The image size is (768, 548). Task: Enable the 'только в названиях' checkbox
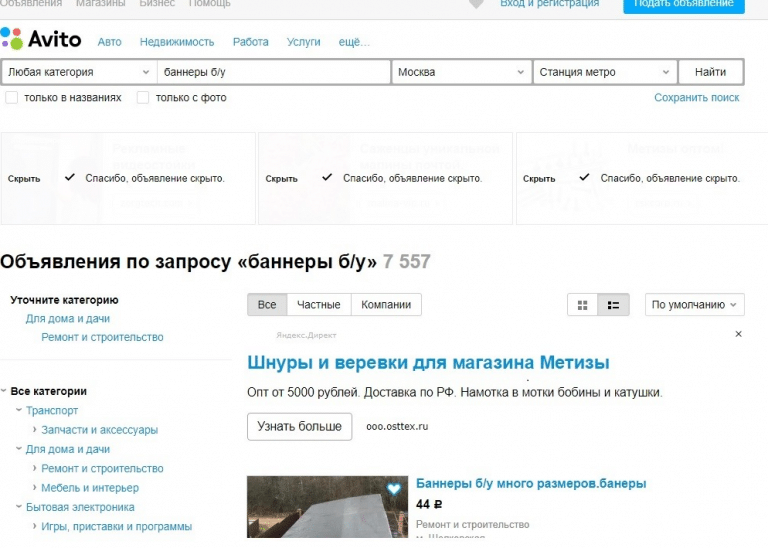coord(12,97)
